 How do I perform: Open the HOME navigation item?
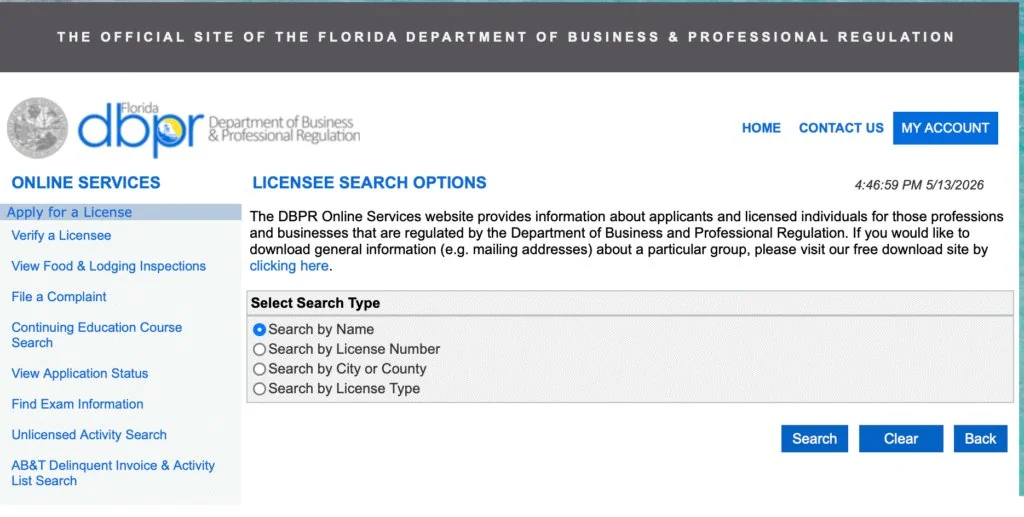click(761, 128)
